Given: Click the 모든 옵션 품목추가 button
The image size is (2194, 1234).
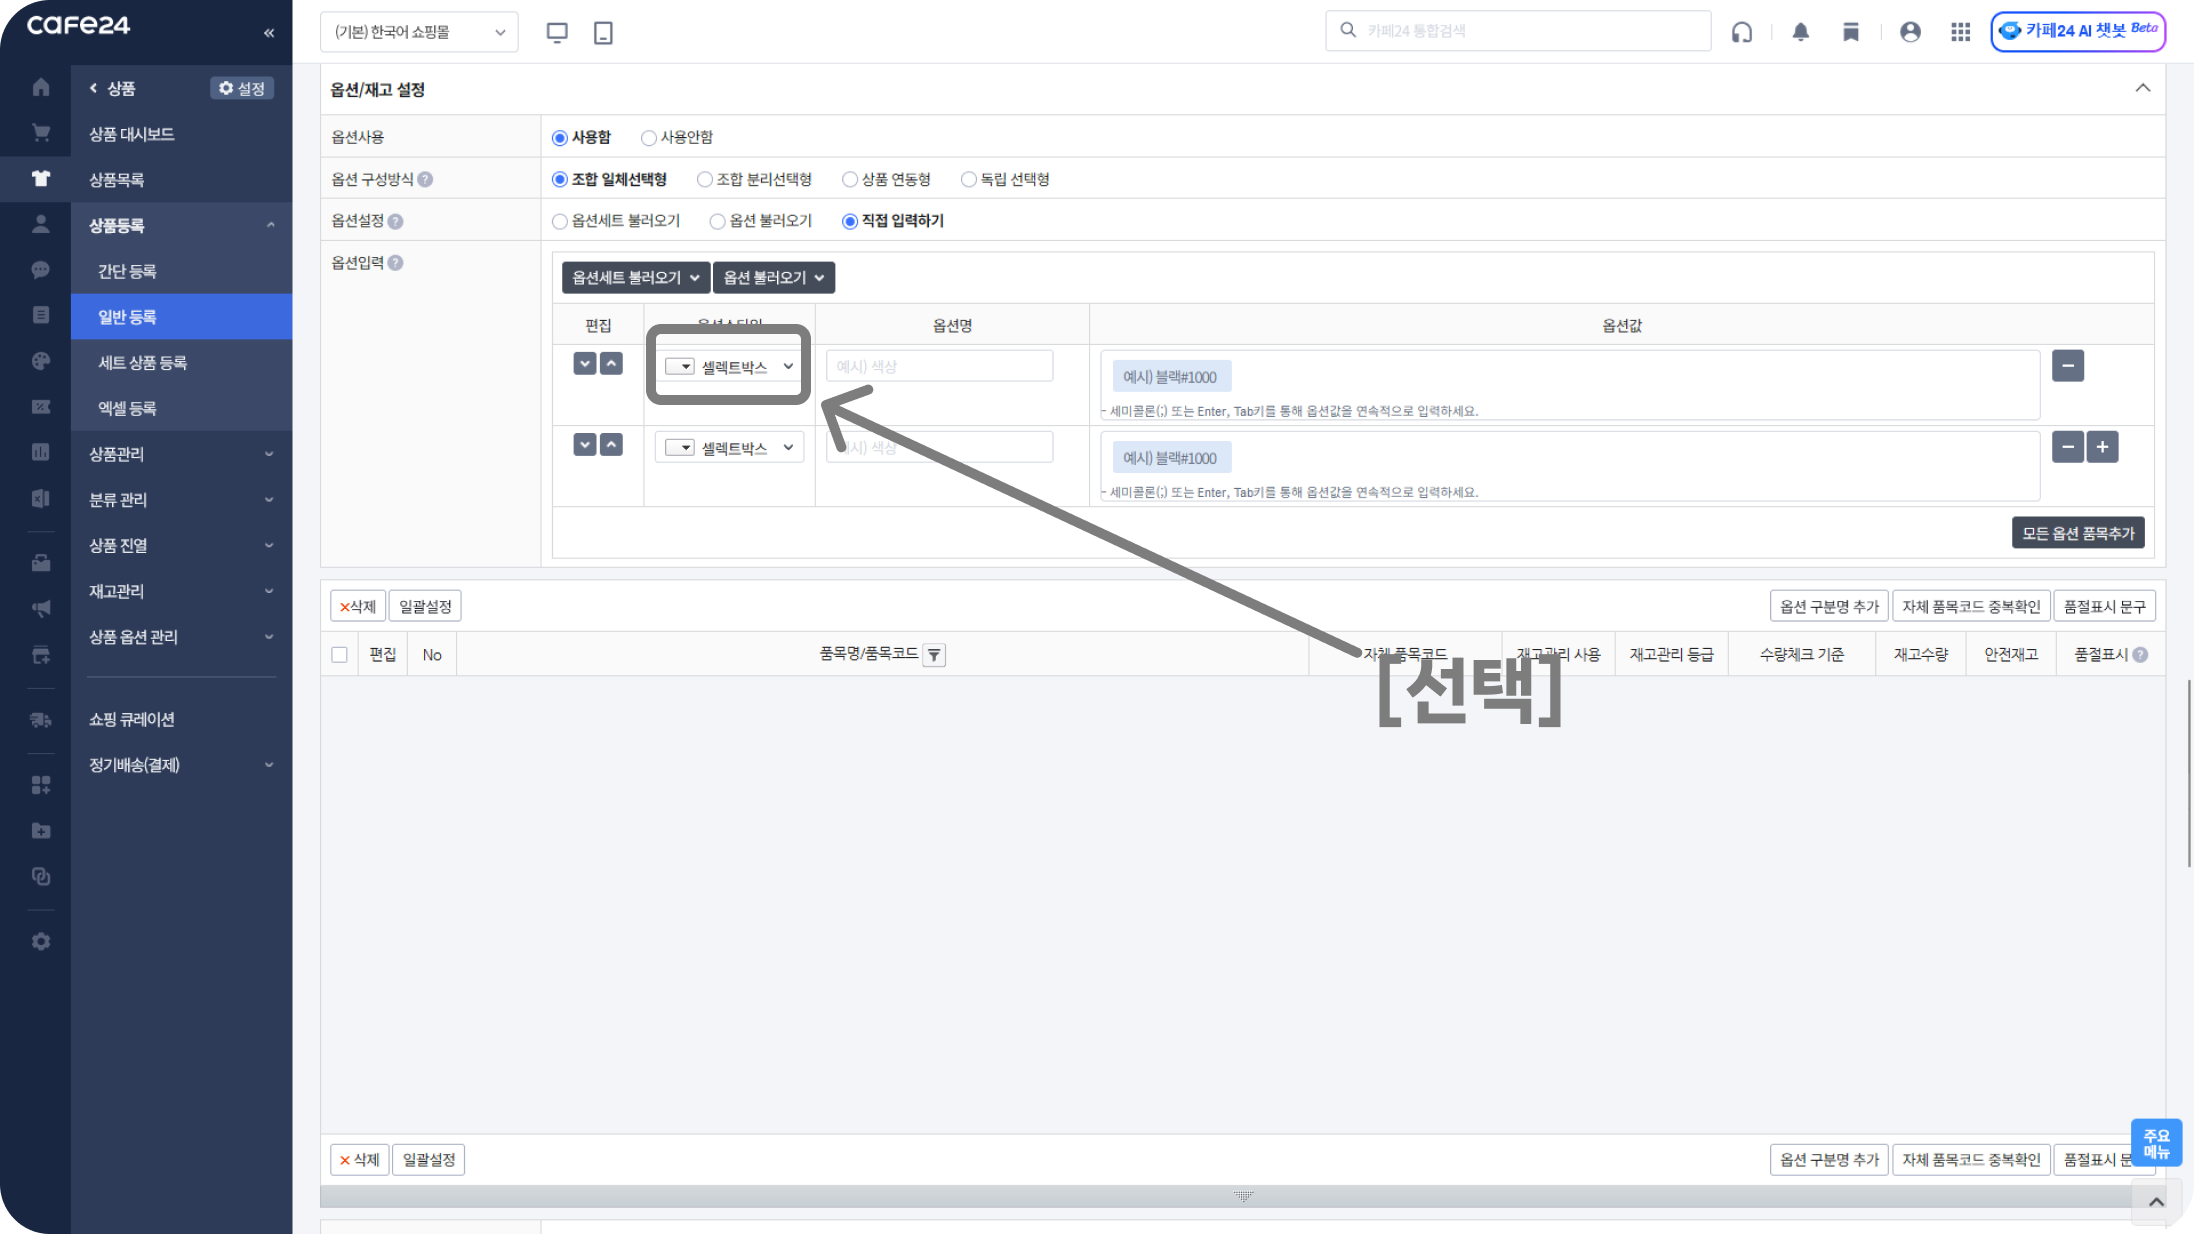Looking at the screenshot, I should point(2078,533).
